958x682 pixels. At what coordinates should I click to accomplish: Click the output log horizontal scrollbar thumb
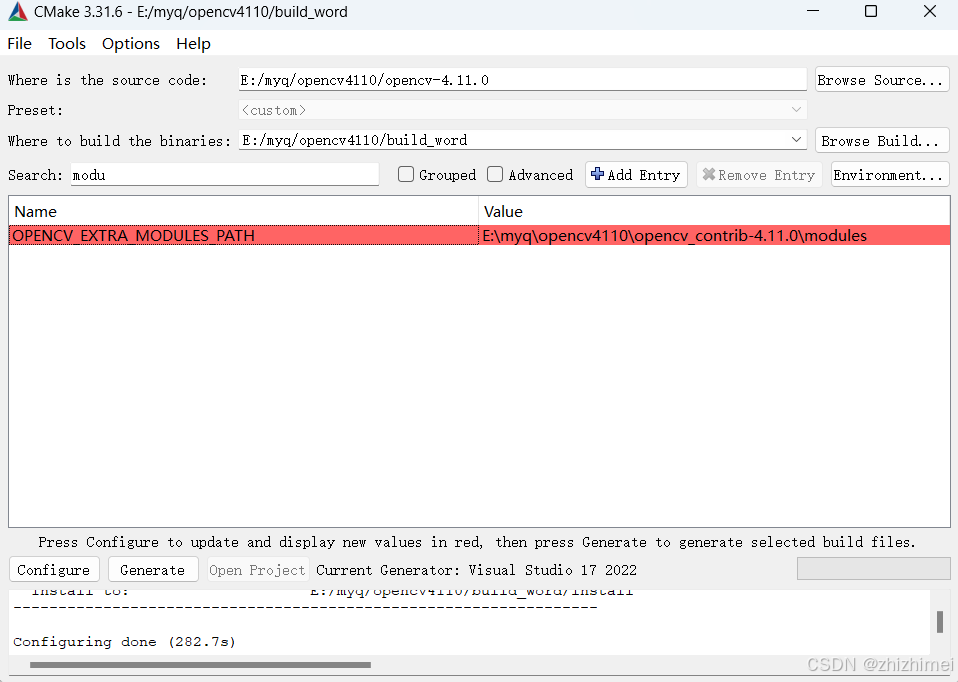click(200, 665)
